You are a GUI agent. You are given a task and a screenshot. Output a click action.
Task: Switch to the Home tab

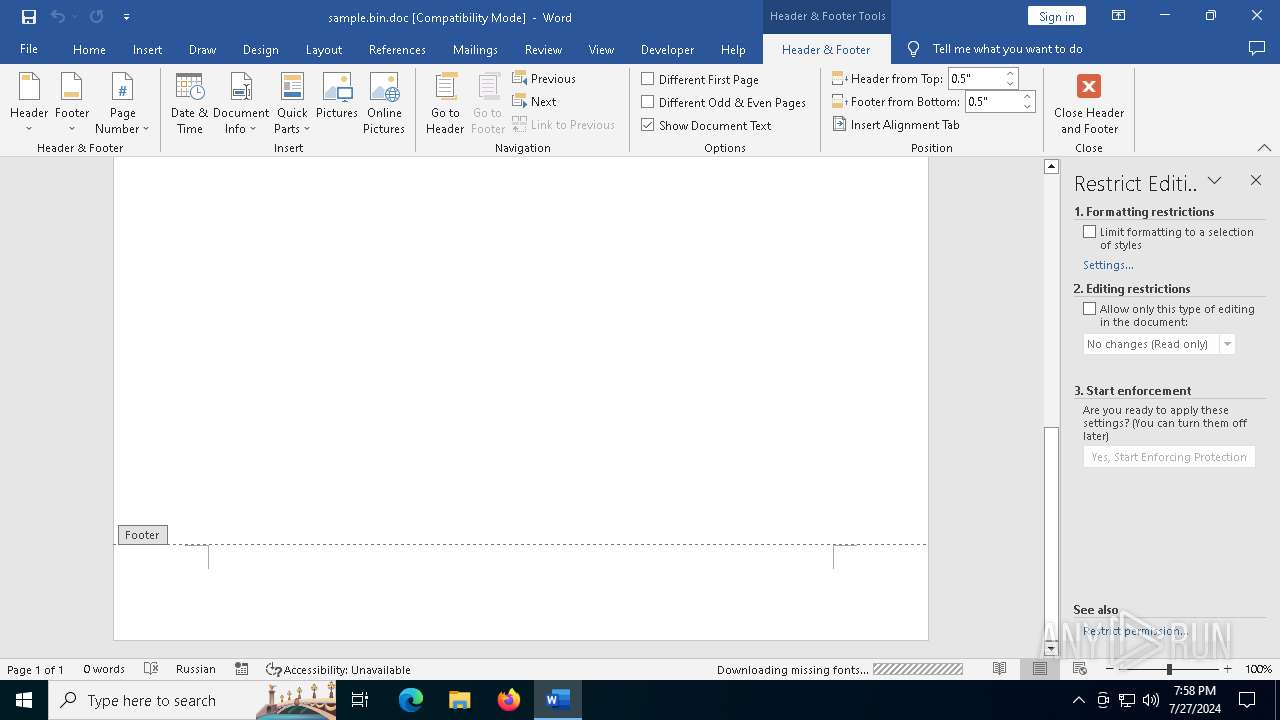[89, 49]
